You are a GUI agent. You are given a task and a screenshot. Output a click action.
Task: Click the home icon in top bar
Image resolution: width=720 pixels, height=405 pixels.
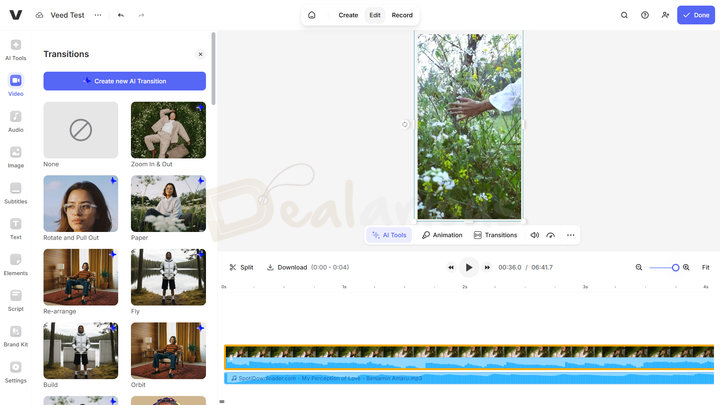312,15
